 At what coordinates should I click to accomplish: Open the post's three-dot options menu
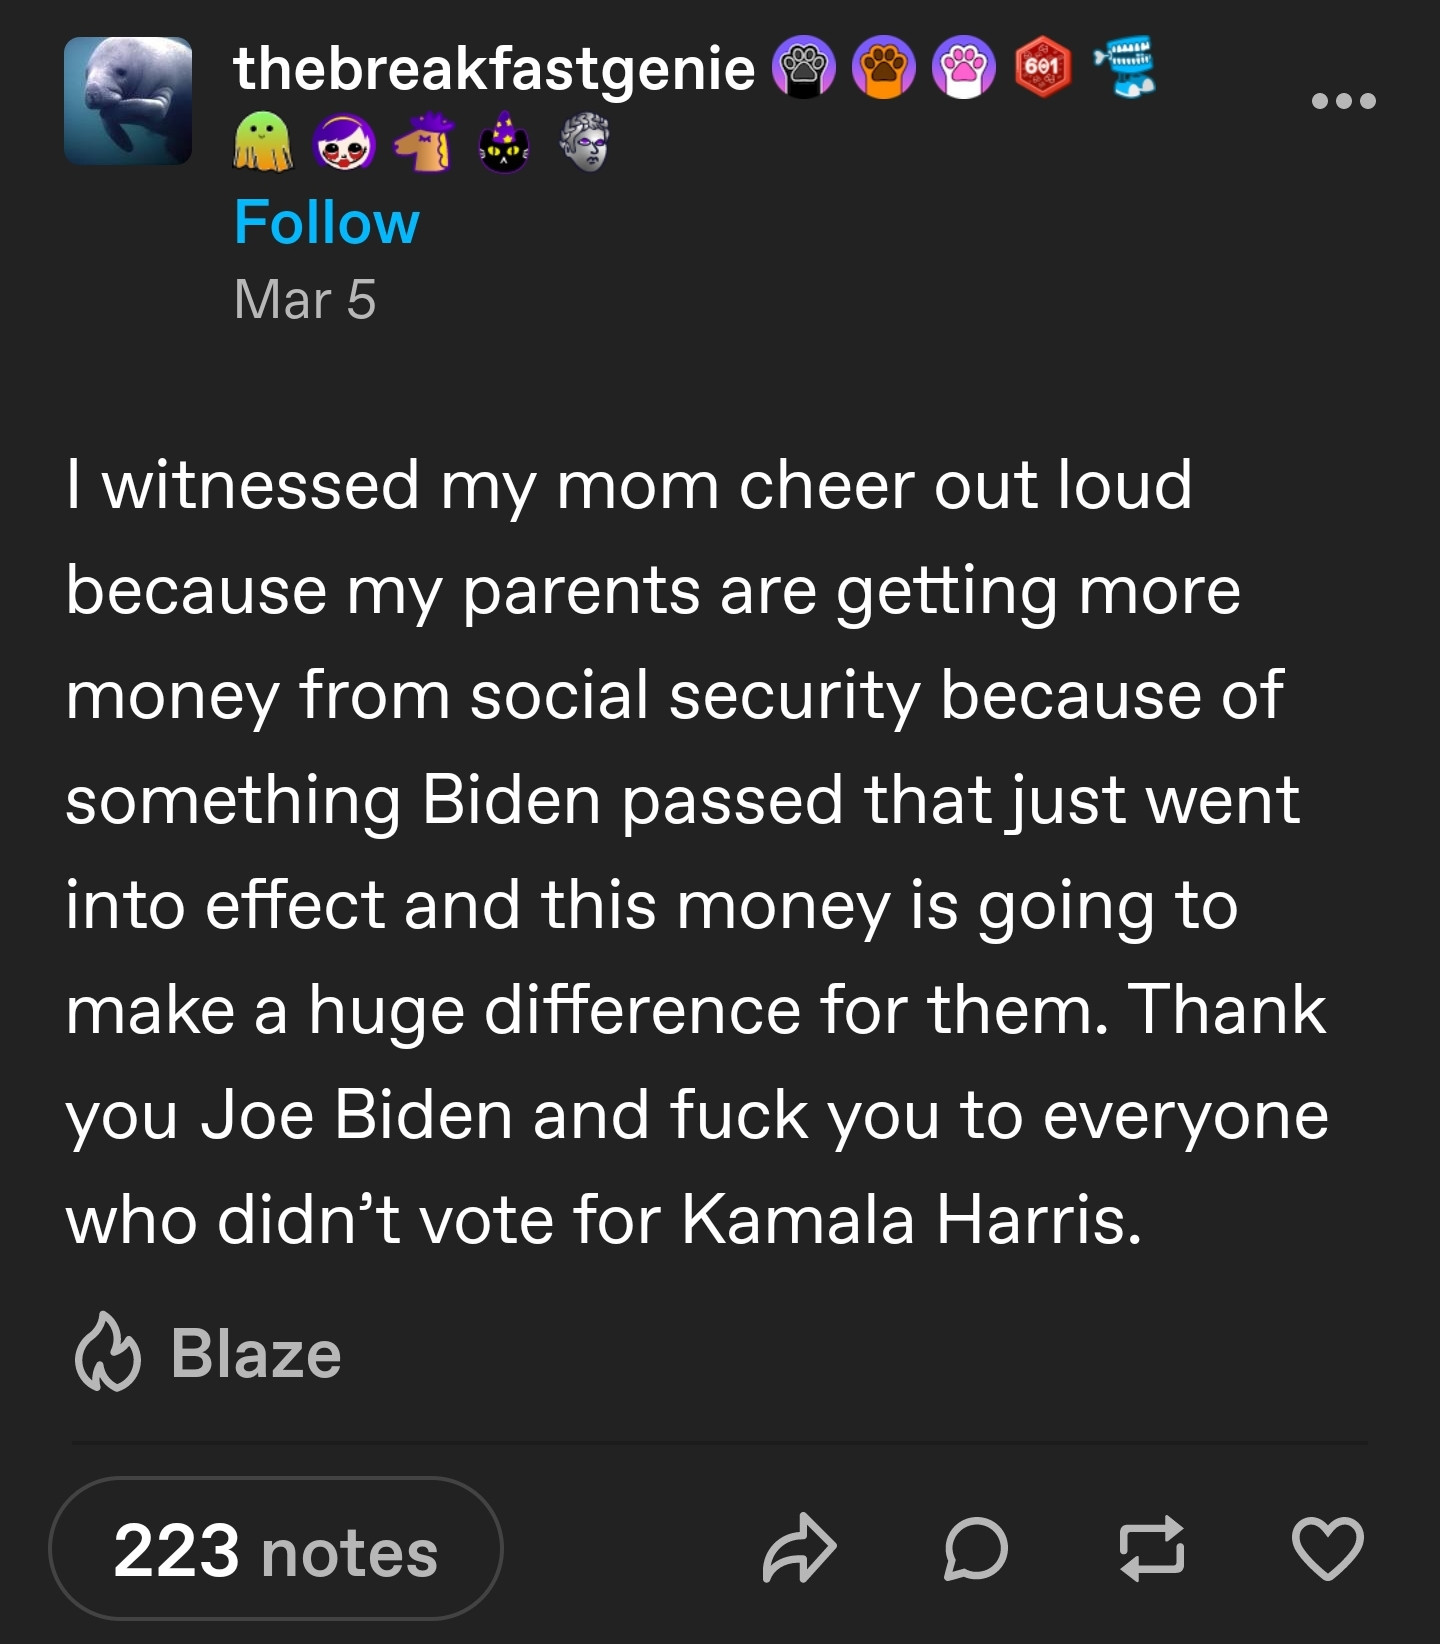click(x=1343, y=101)
